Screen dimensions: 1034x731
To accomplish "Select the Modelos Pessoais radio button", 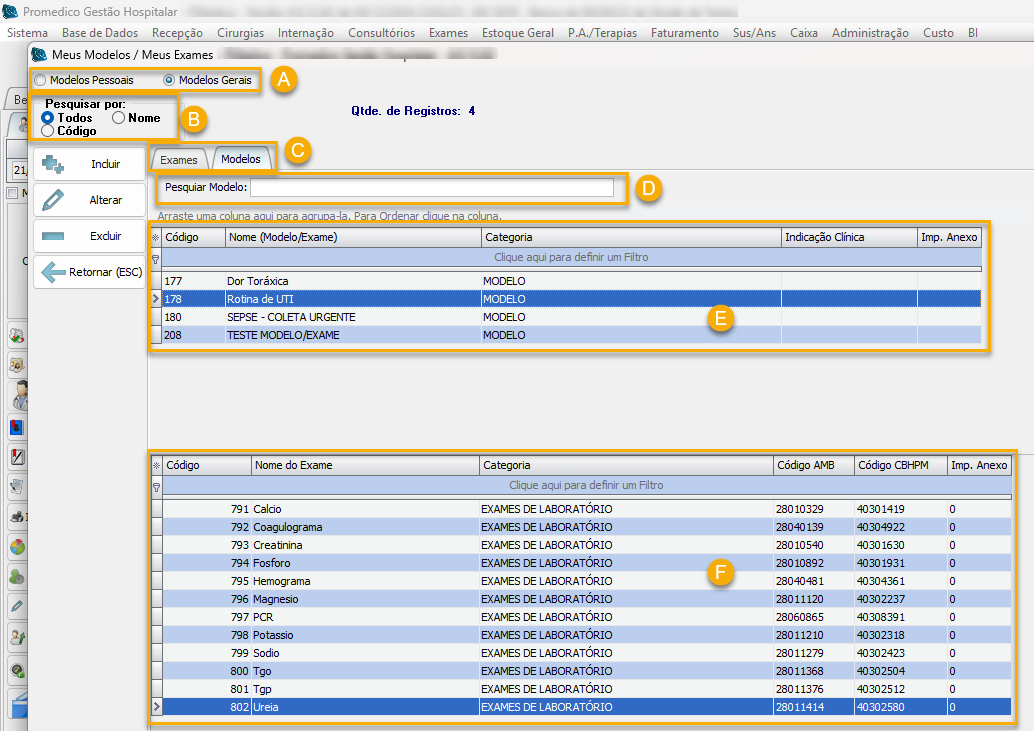I will pyautogui.click(x=40, y=80).
